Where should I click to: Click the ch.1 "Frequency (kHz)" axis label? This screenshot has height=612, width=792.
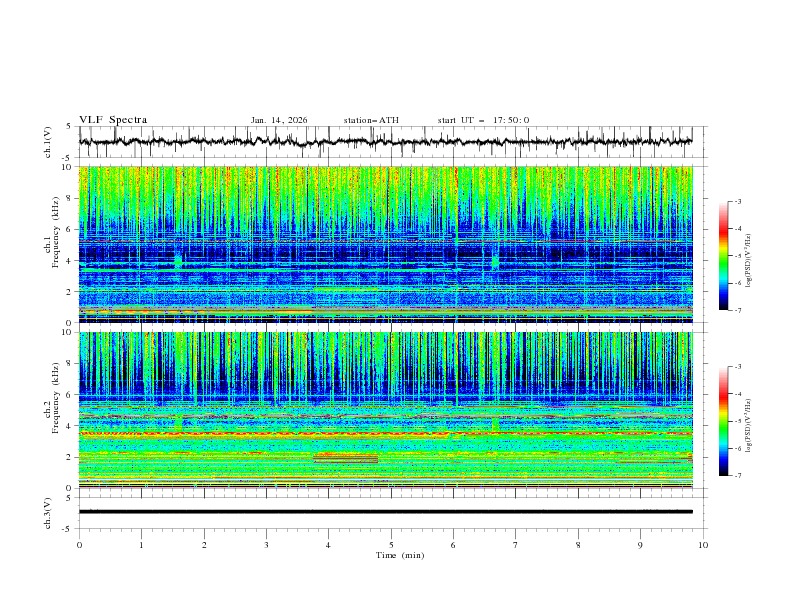(55, 233)
